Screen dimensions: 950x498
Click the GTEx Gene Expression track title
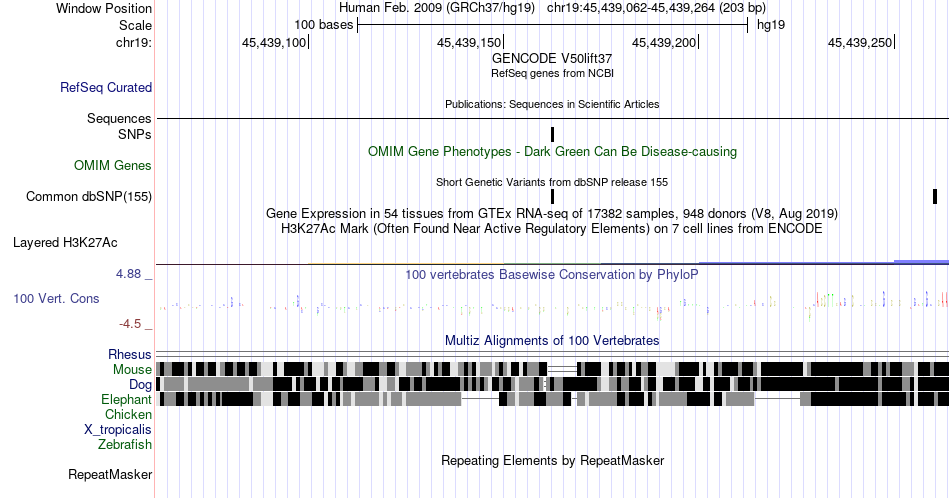(x=552, y=213)
